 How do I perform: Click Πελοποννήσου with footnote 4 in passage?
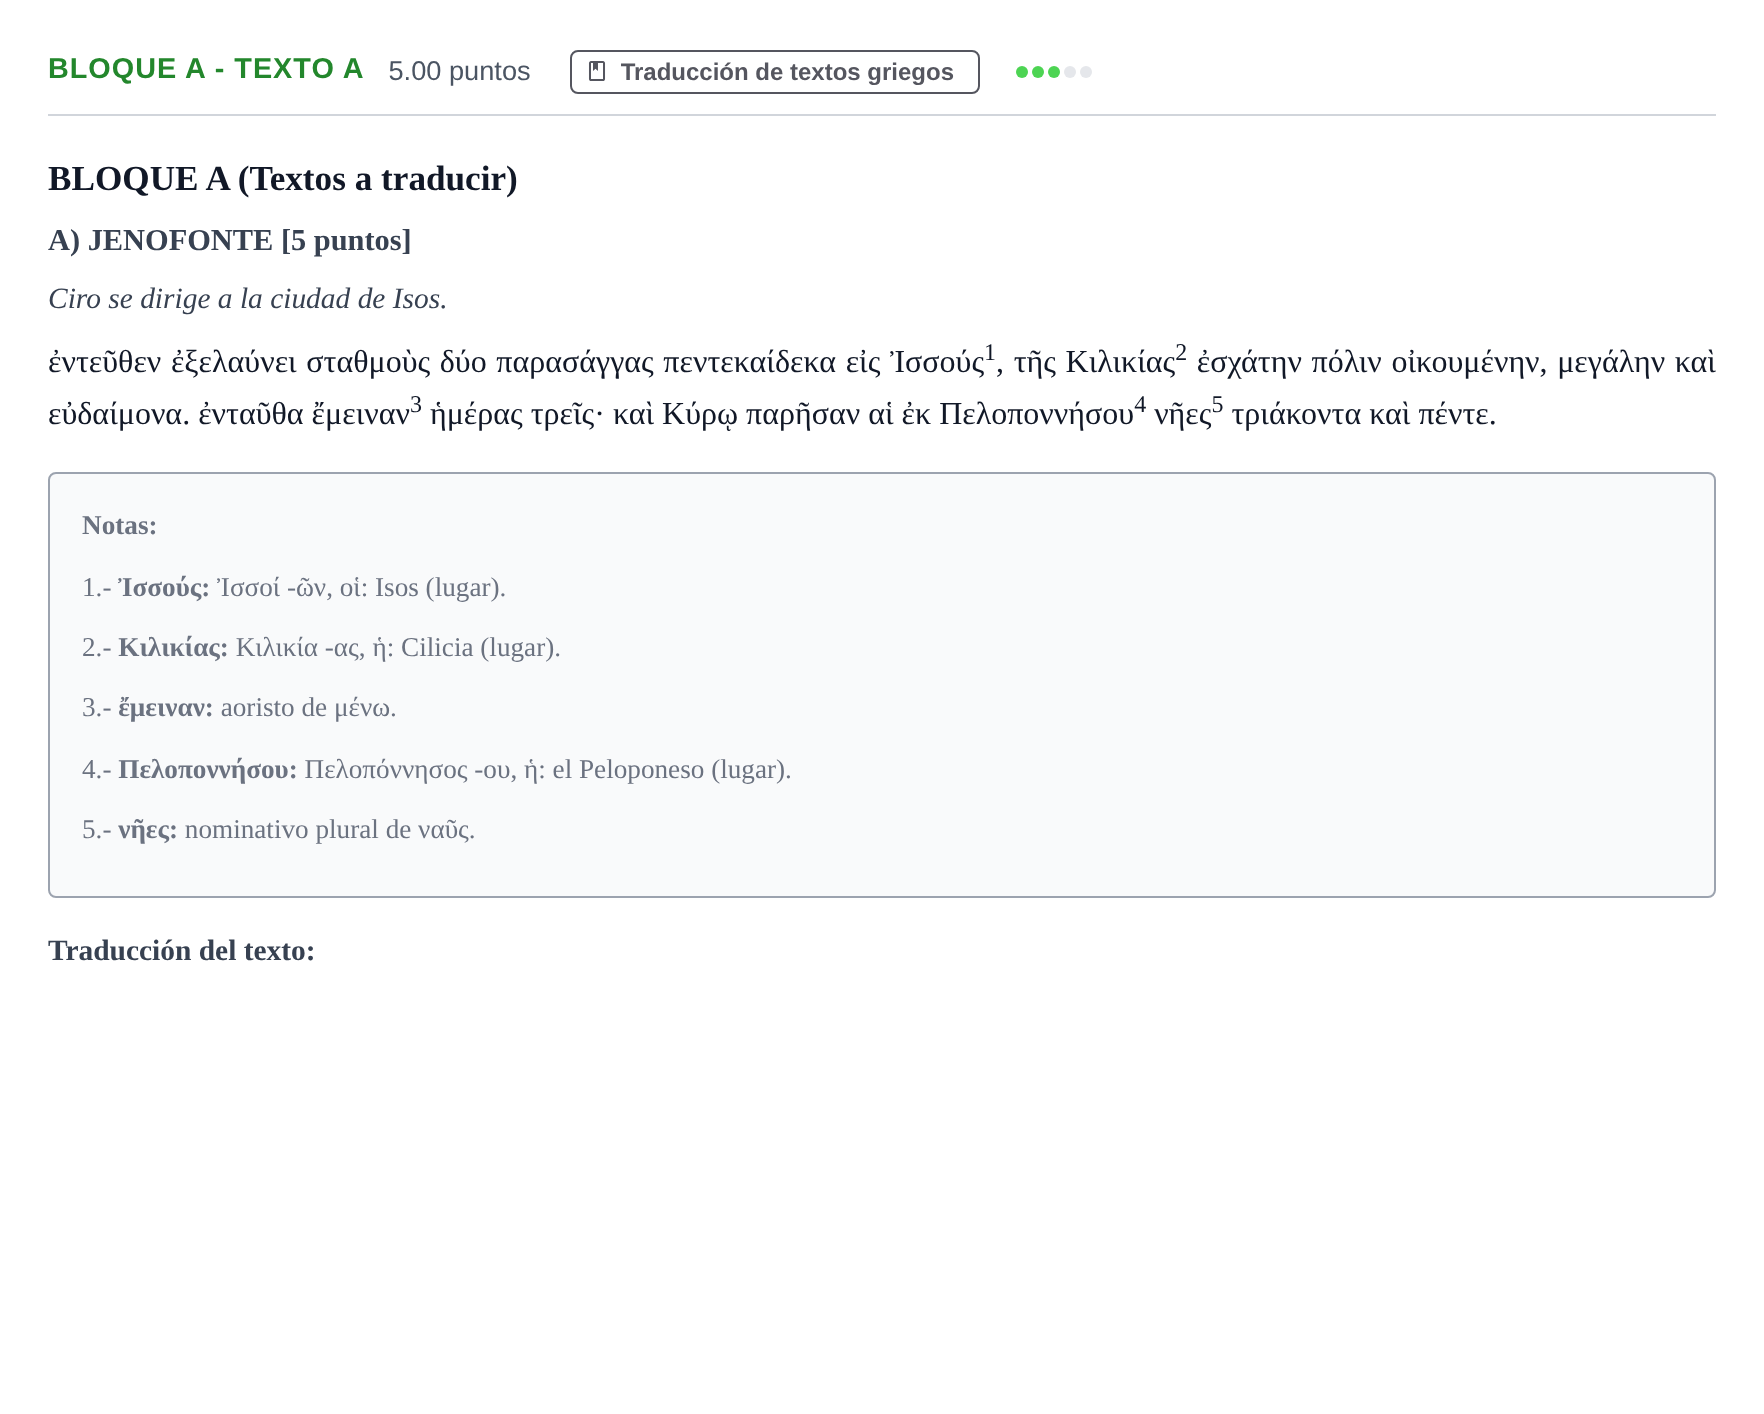(x=1042, y=412)
